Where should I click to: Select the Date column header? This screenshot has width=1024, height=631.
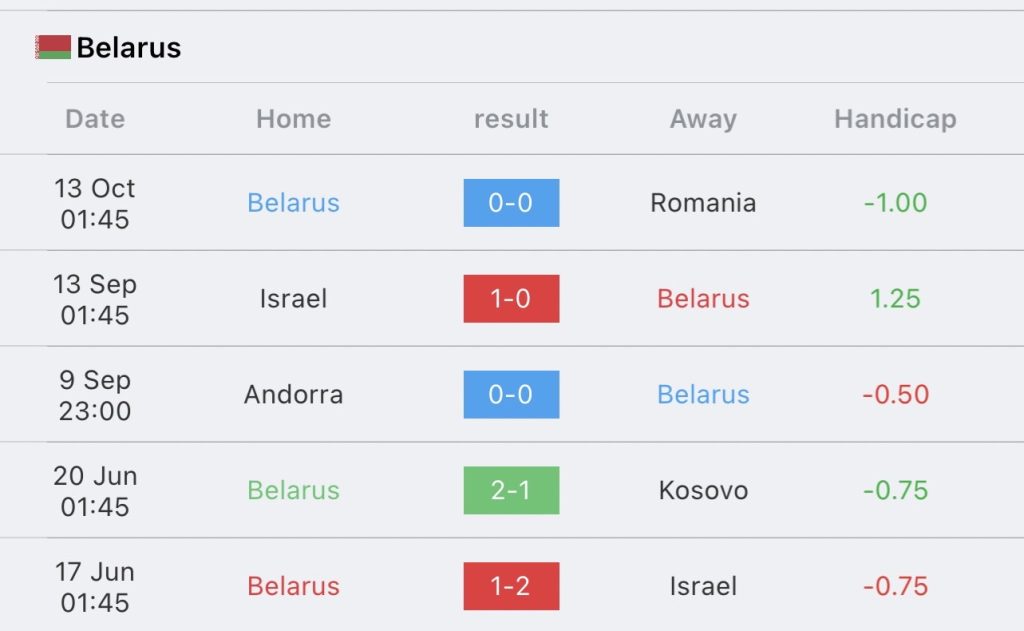point(95,119)
